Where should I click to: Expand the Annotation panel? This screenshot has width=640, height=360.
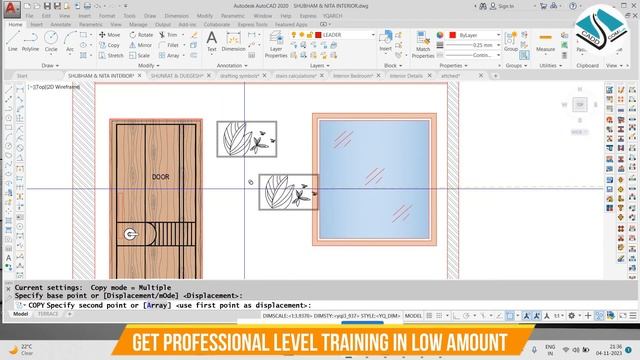coord(232,65)
